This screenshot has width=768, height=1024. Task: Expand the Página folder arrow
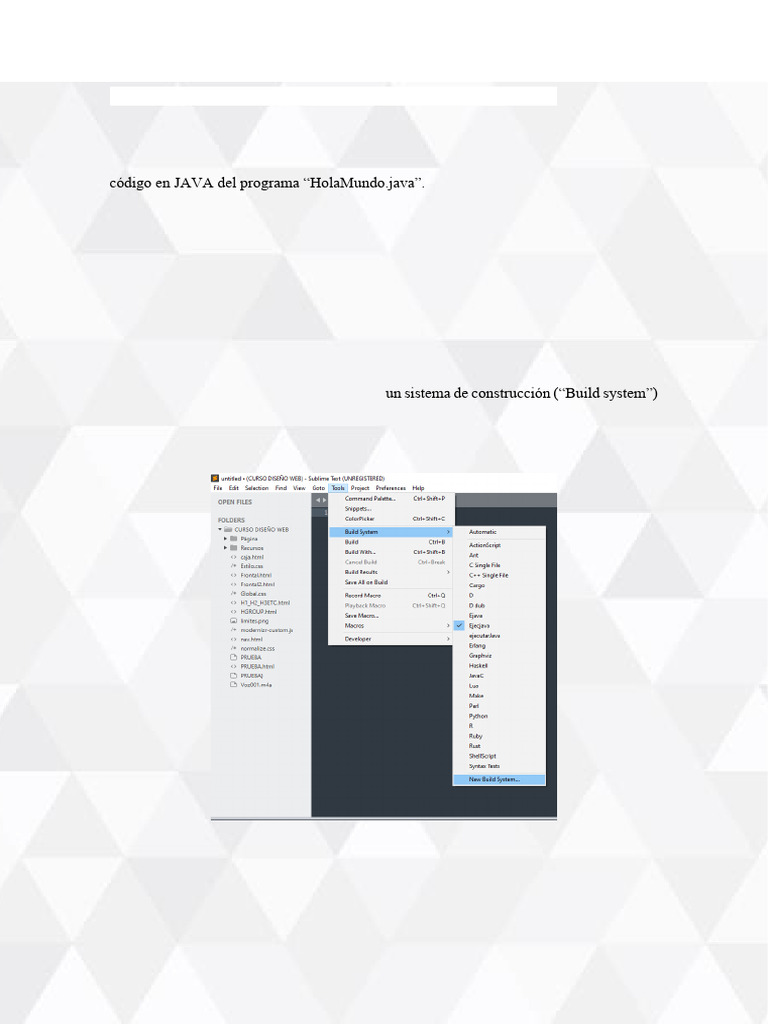(x=226, y=539)
